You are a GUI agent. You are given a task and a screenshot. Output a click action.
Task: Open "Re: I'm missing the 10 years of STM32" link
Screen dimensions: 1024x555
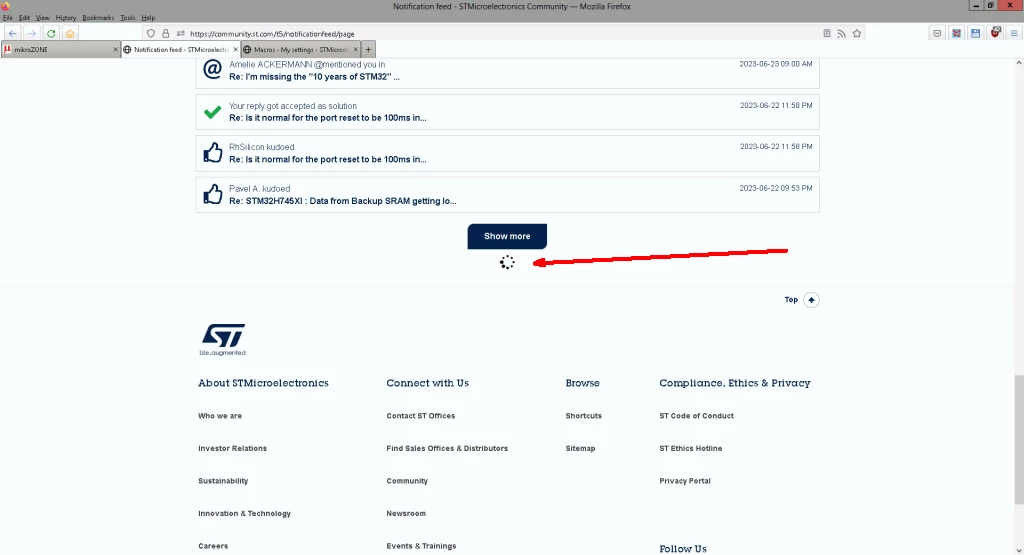314,77
